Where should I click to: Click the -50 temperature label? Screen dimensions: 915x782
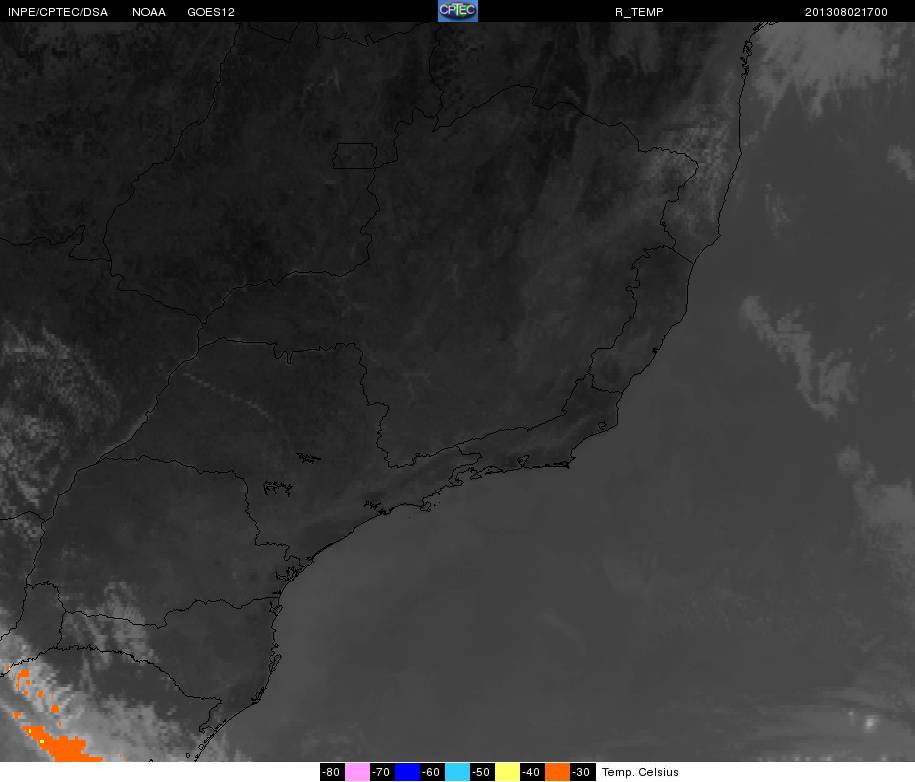tap(481, 772)
